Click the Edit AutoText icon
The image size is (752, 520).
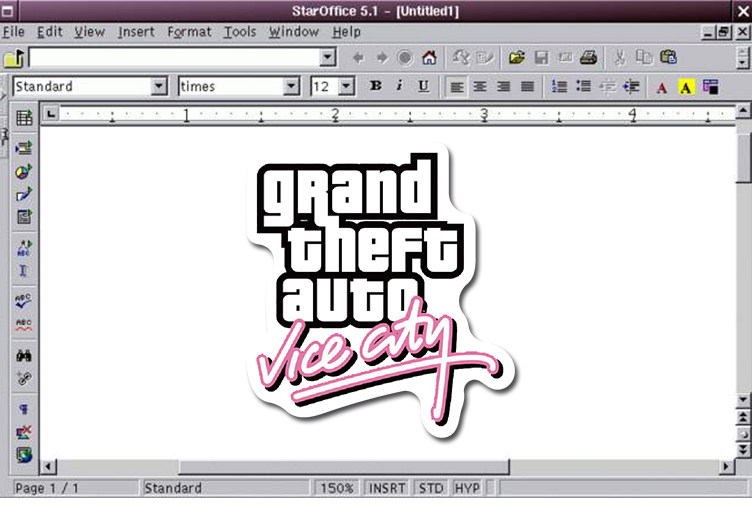pyautogui.click(x=24, y=248)
